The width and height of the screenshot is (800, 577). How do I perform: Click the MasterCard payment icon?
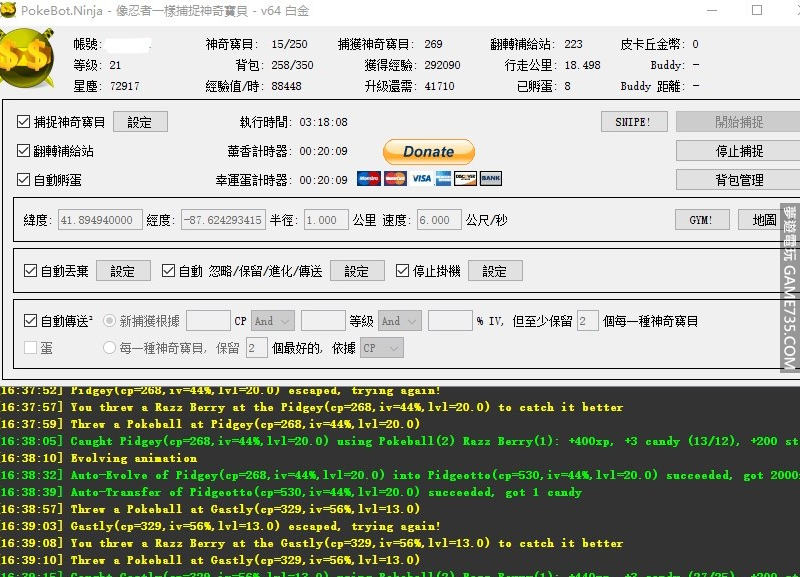395,179
